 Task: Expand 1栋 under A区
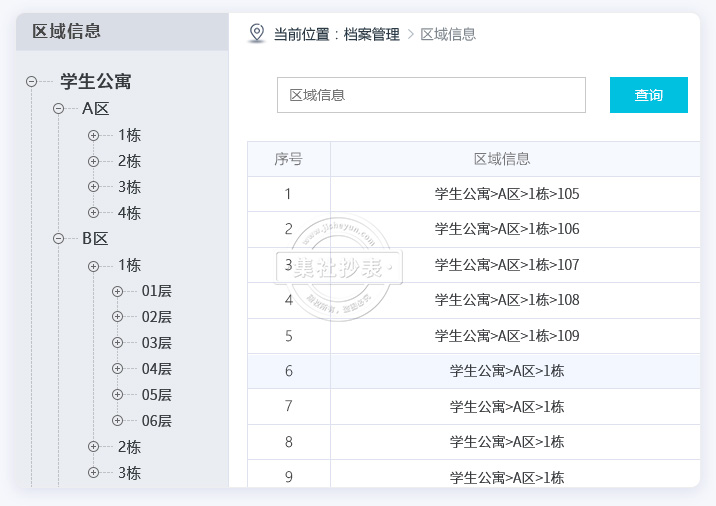click(x=93, y=135)
